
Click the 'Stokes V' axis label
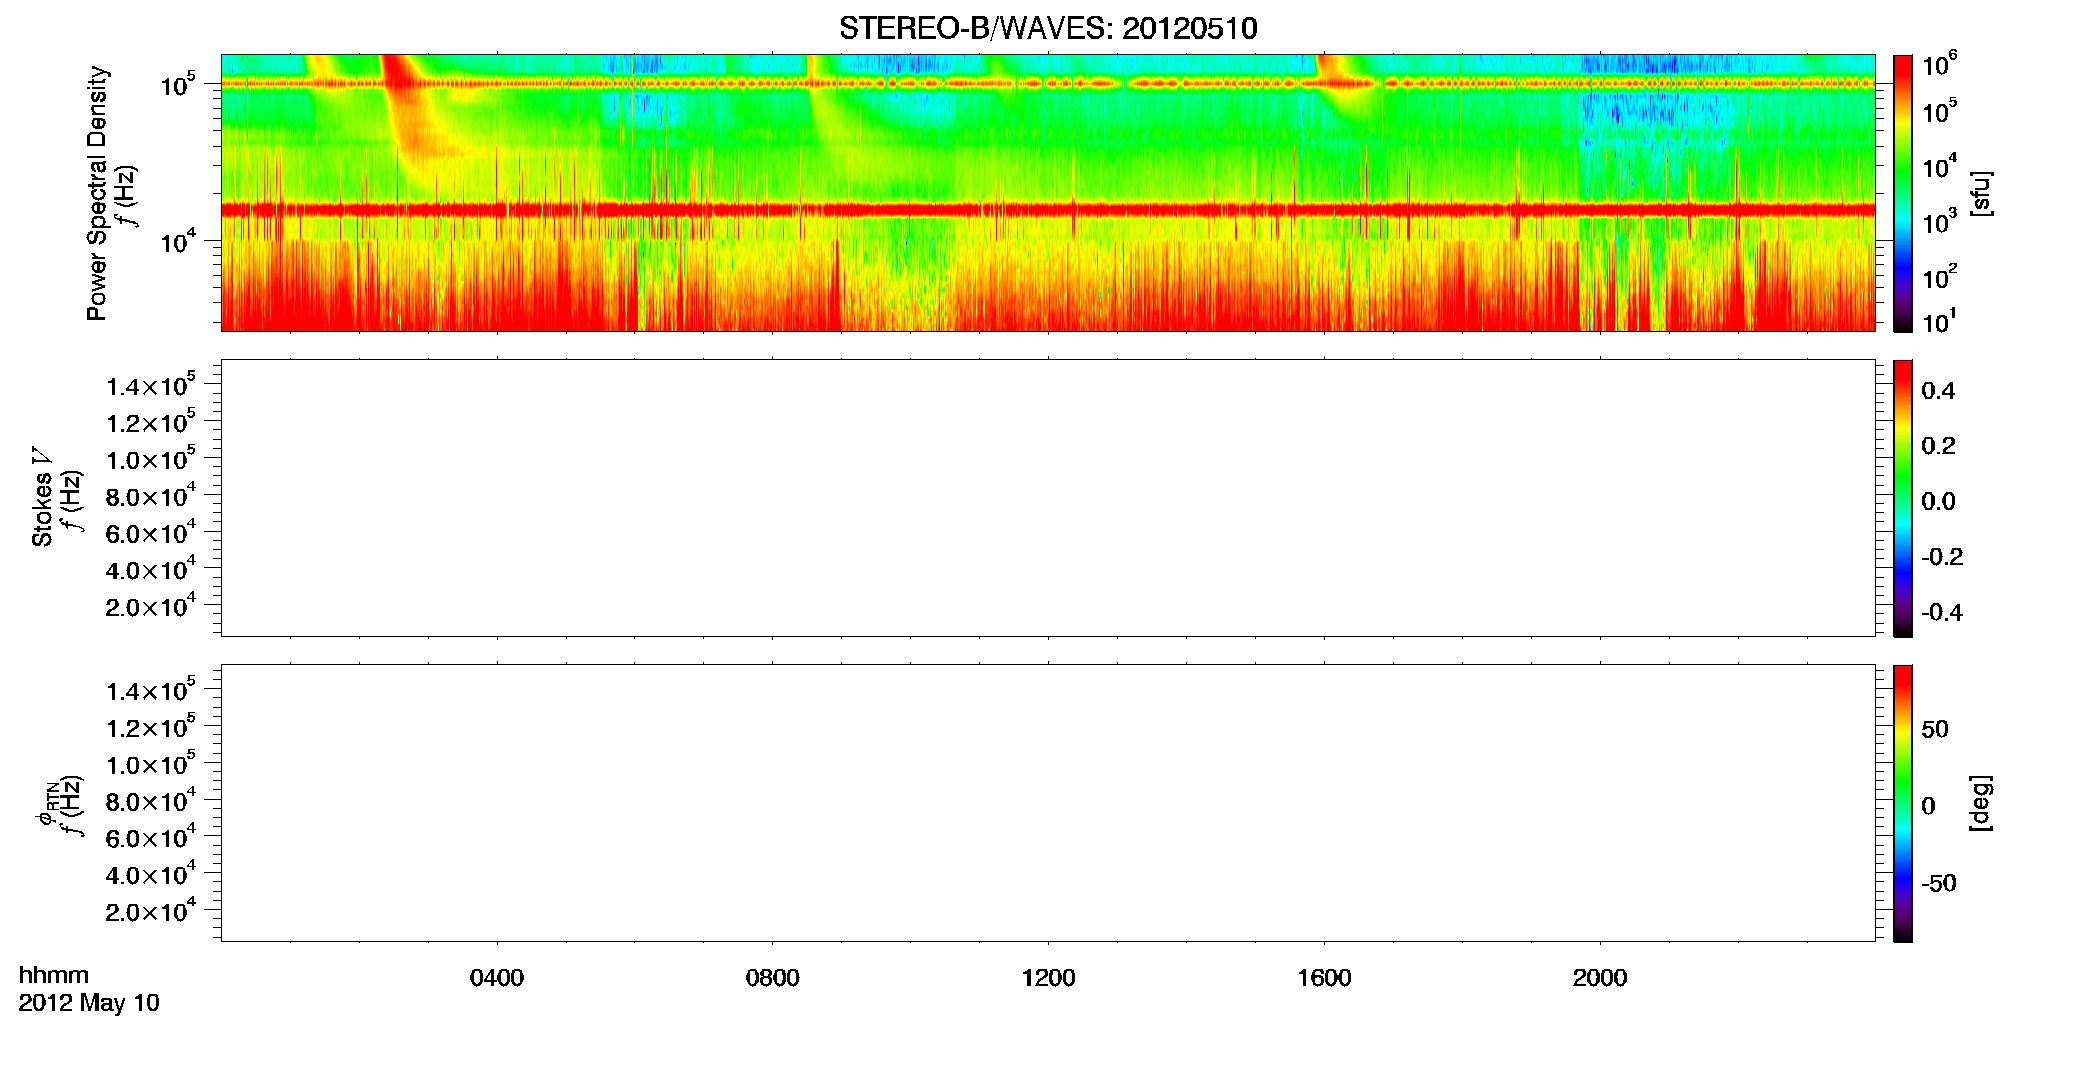tap(42, 497)
